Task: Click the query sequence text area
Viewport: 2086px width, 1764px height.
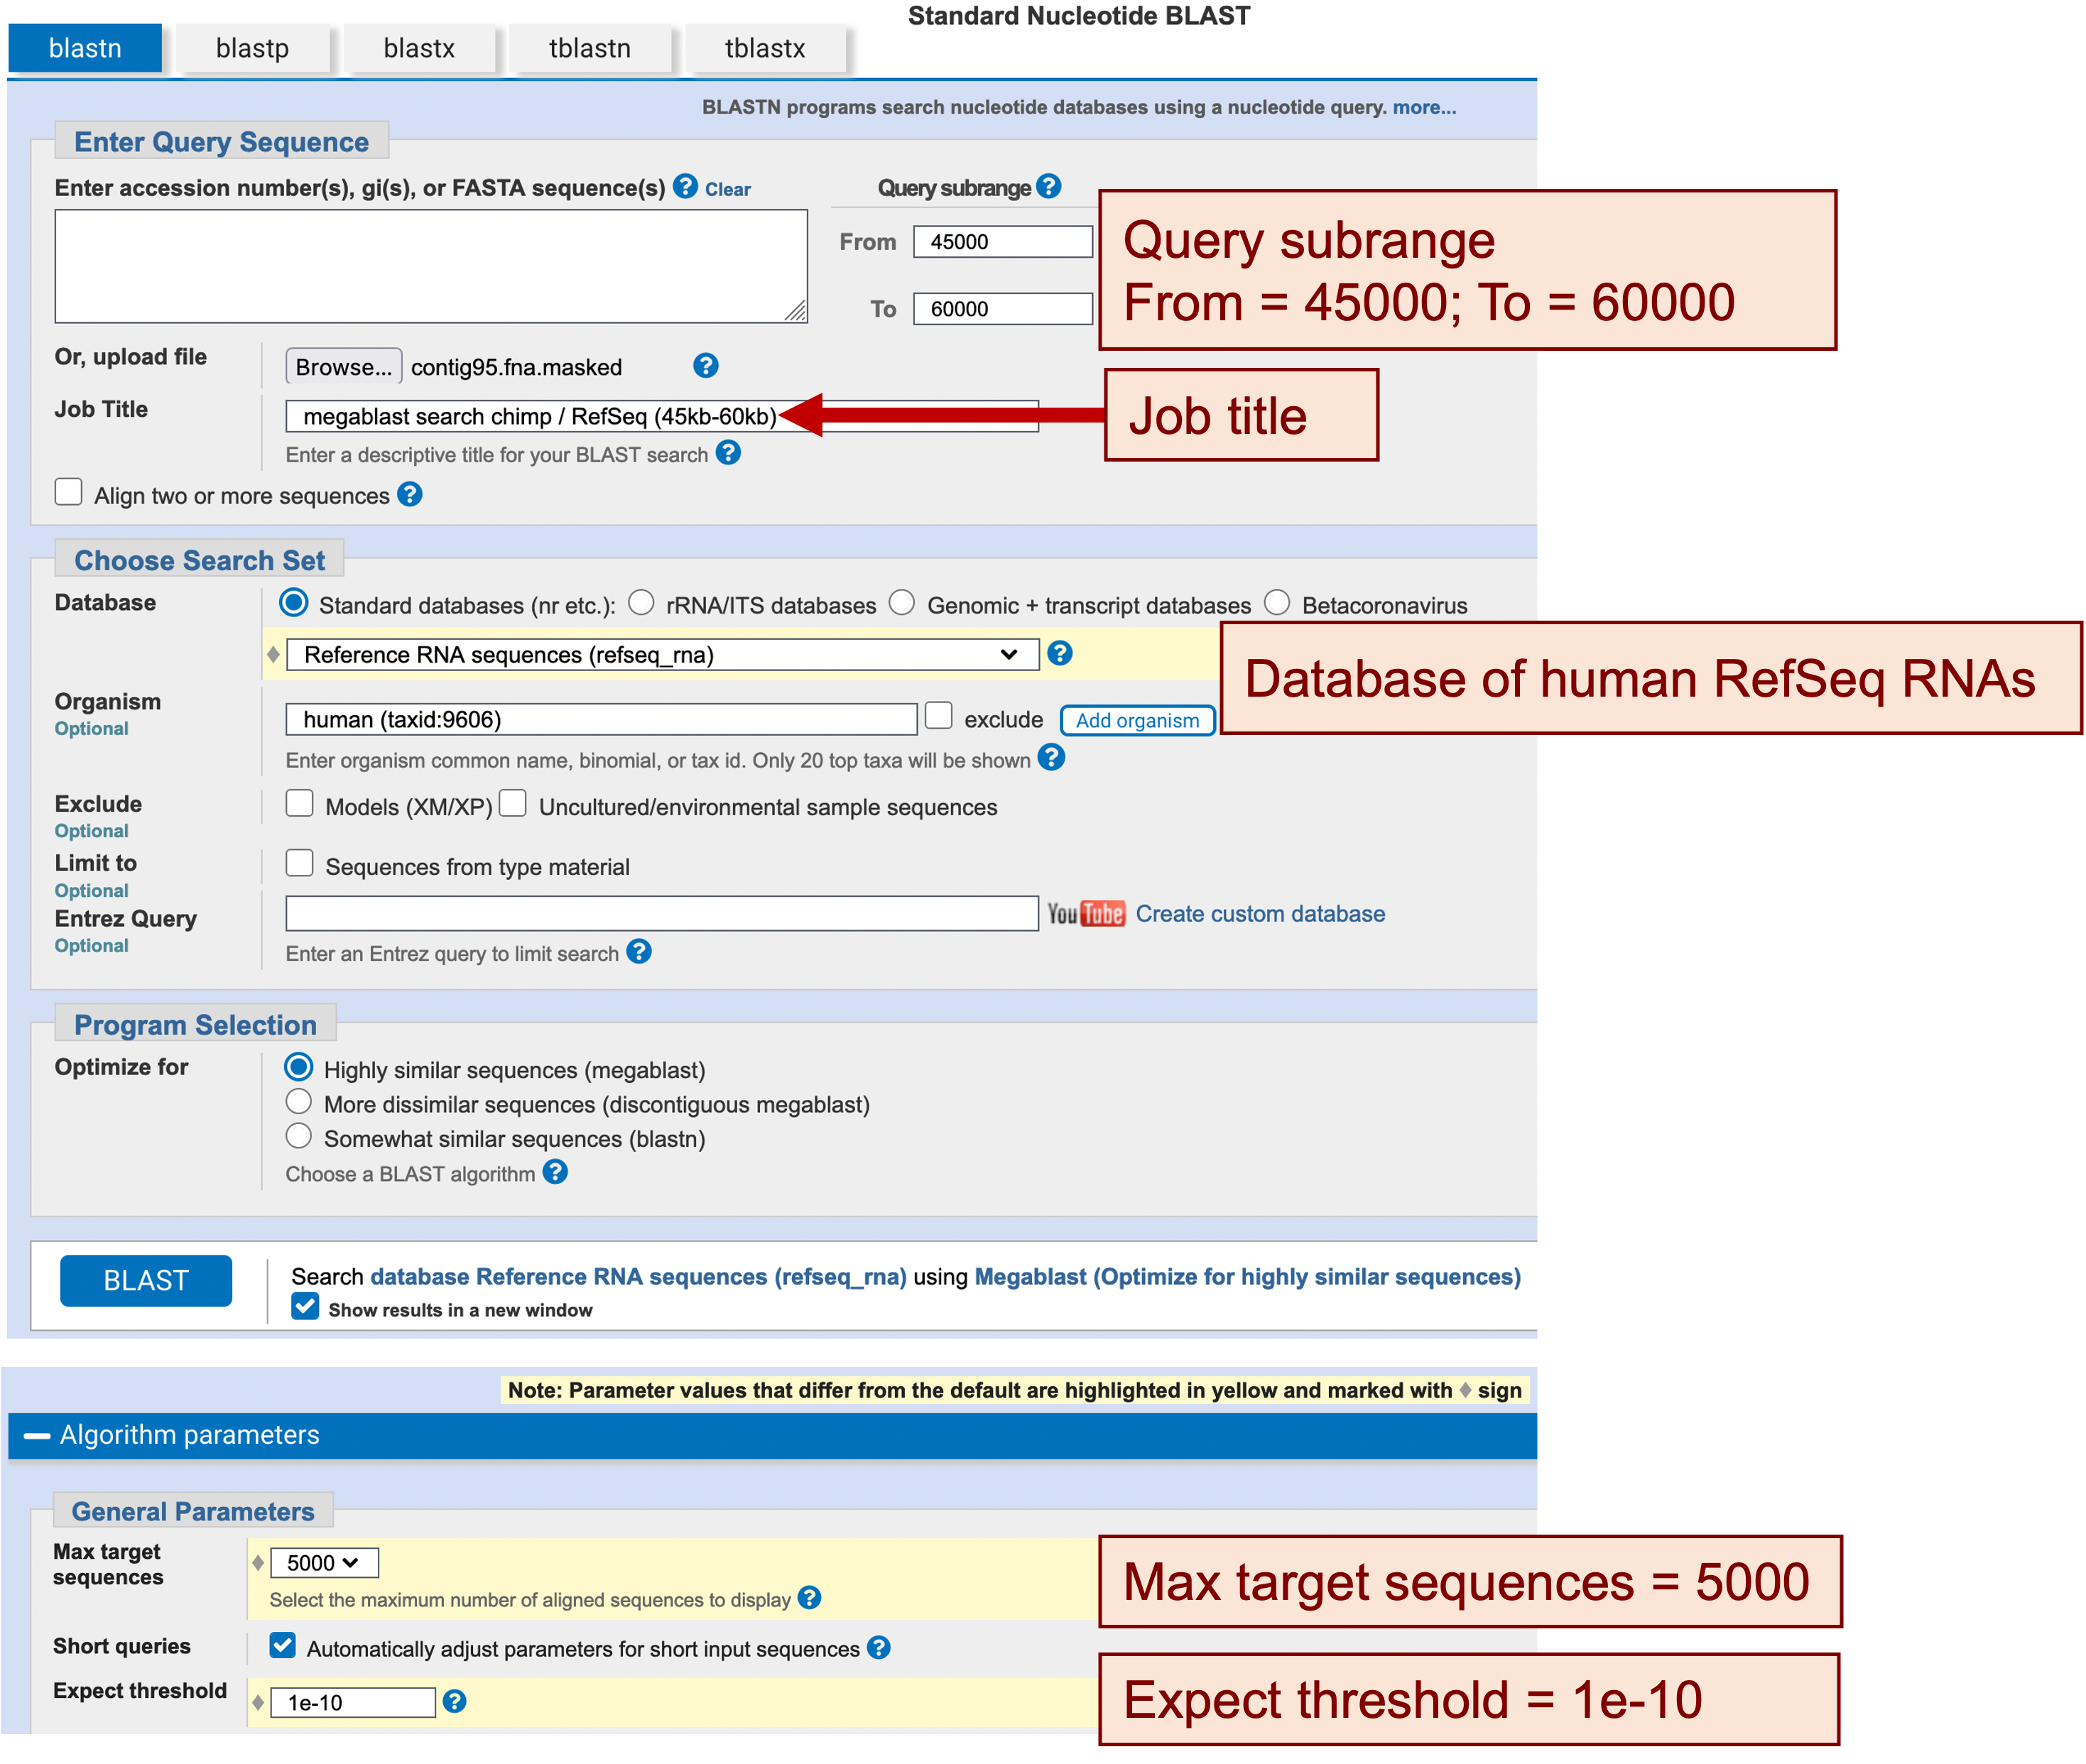Action: tap(431, 265)
